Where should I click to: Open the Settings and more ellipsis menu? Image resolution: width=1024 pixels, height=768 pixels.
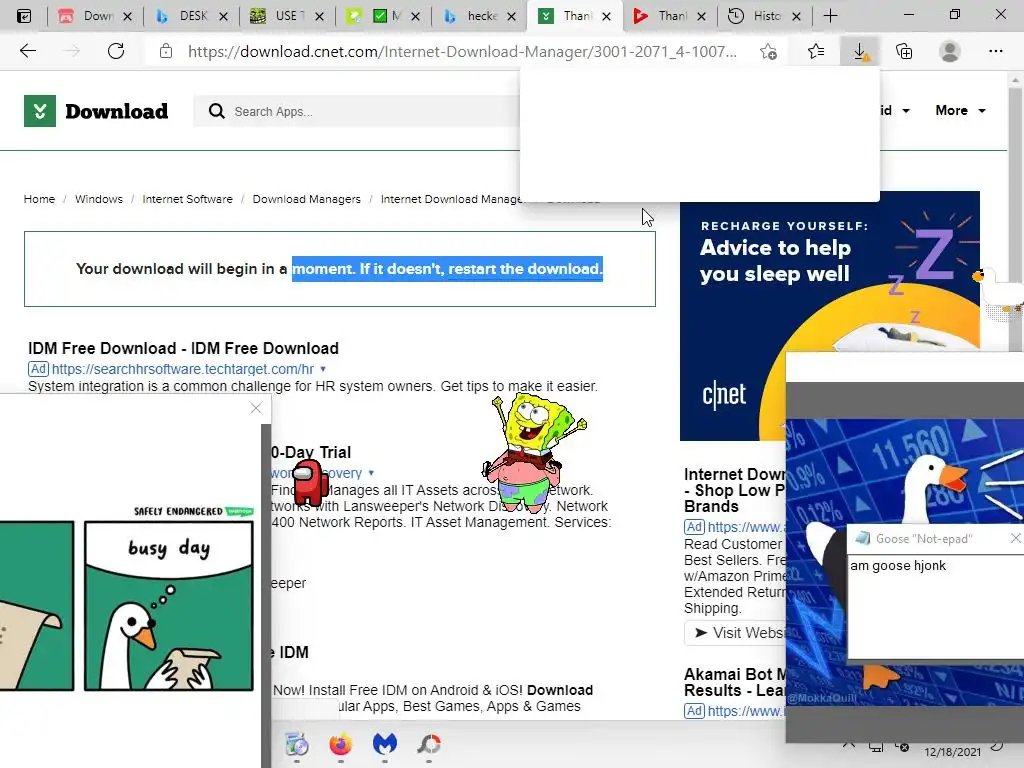pos(995,51)
